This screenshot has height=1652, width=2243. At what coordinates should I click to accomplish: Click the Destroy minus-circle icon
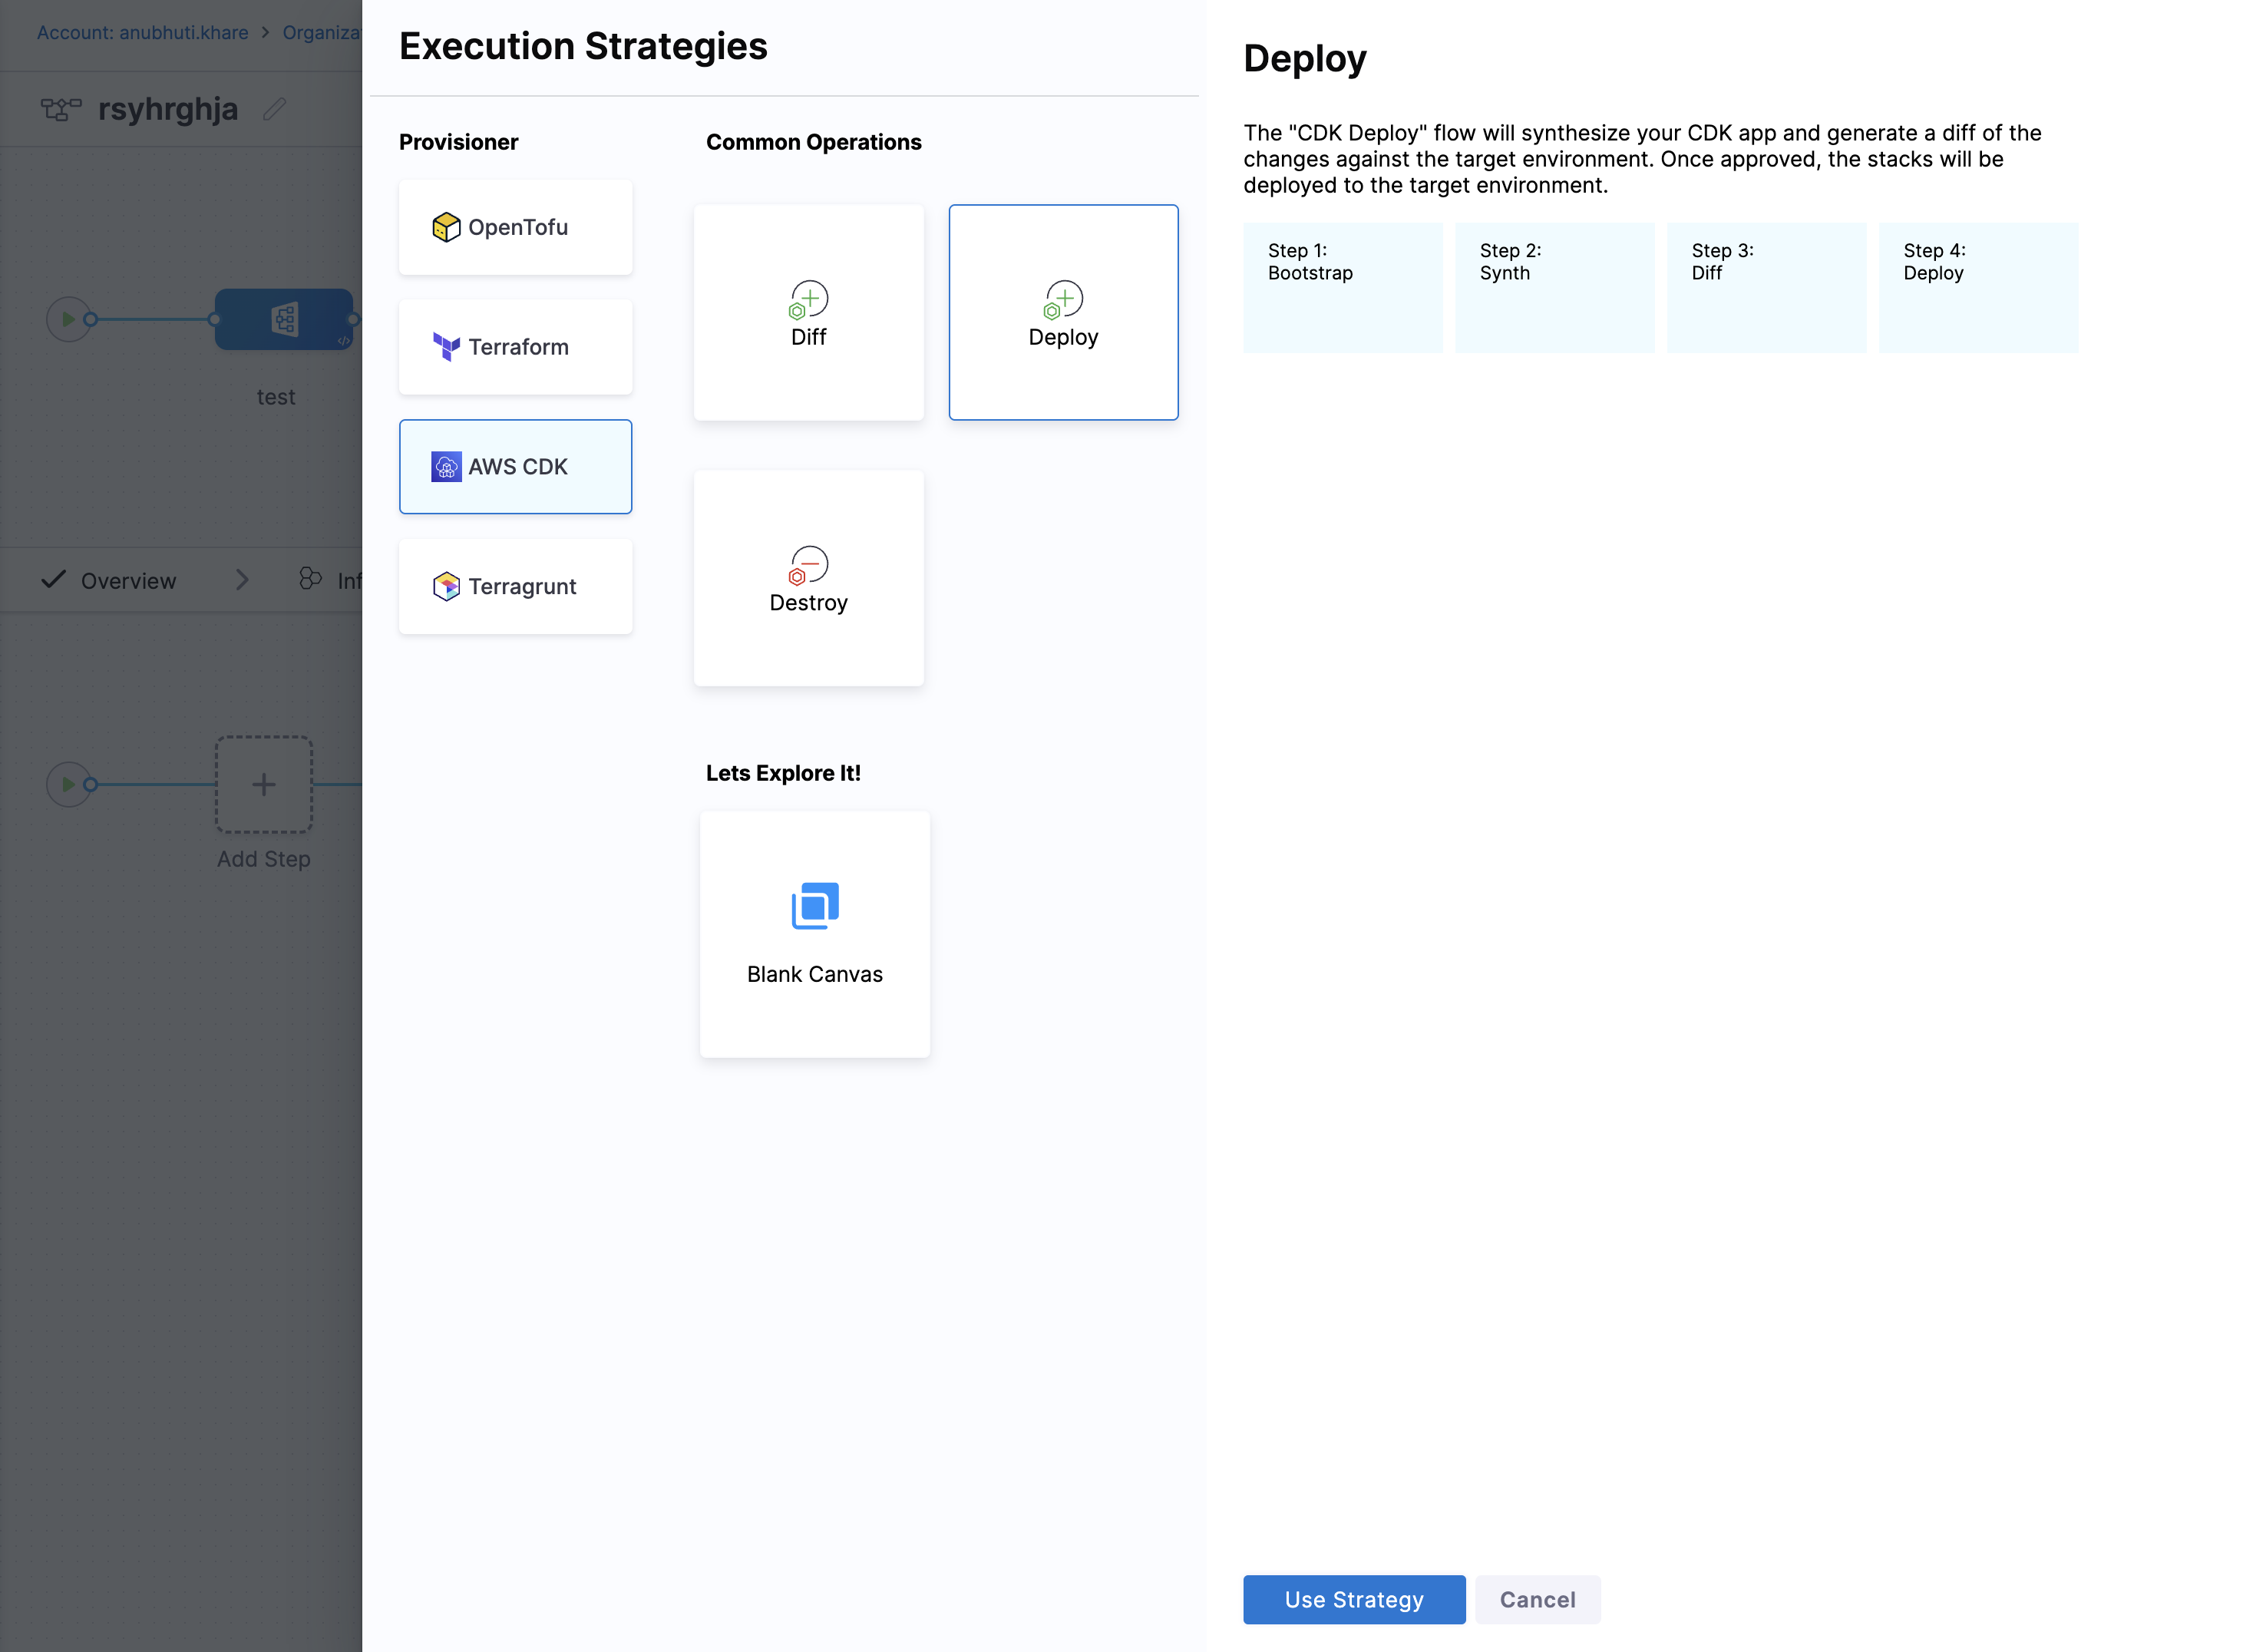(808, 565)
